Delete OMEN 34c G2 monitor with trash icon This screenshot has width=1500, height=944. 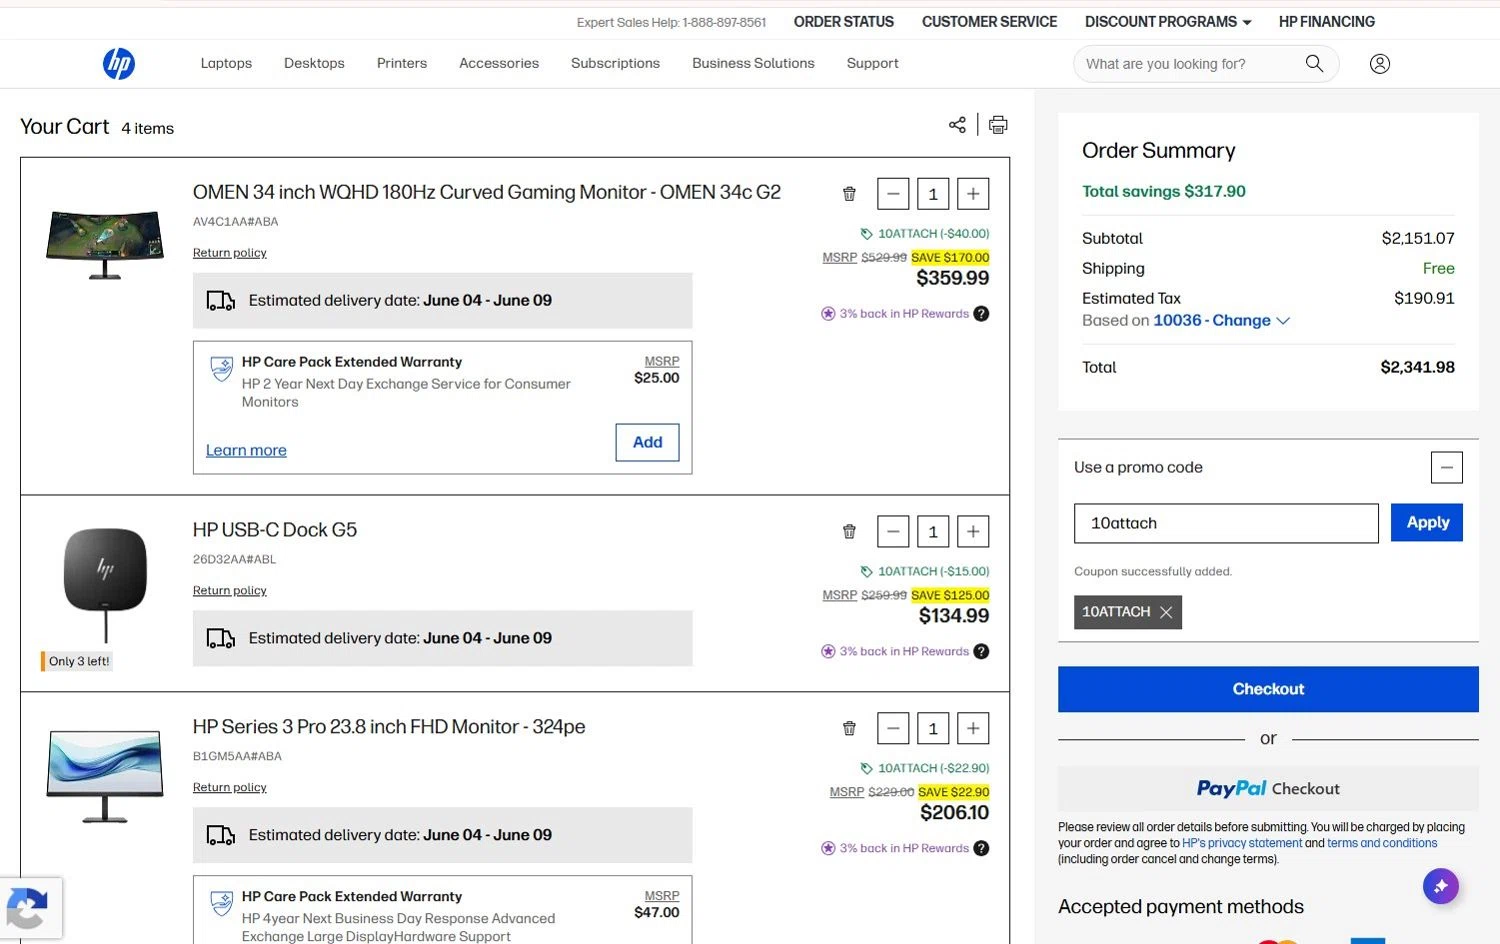849,194
